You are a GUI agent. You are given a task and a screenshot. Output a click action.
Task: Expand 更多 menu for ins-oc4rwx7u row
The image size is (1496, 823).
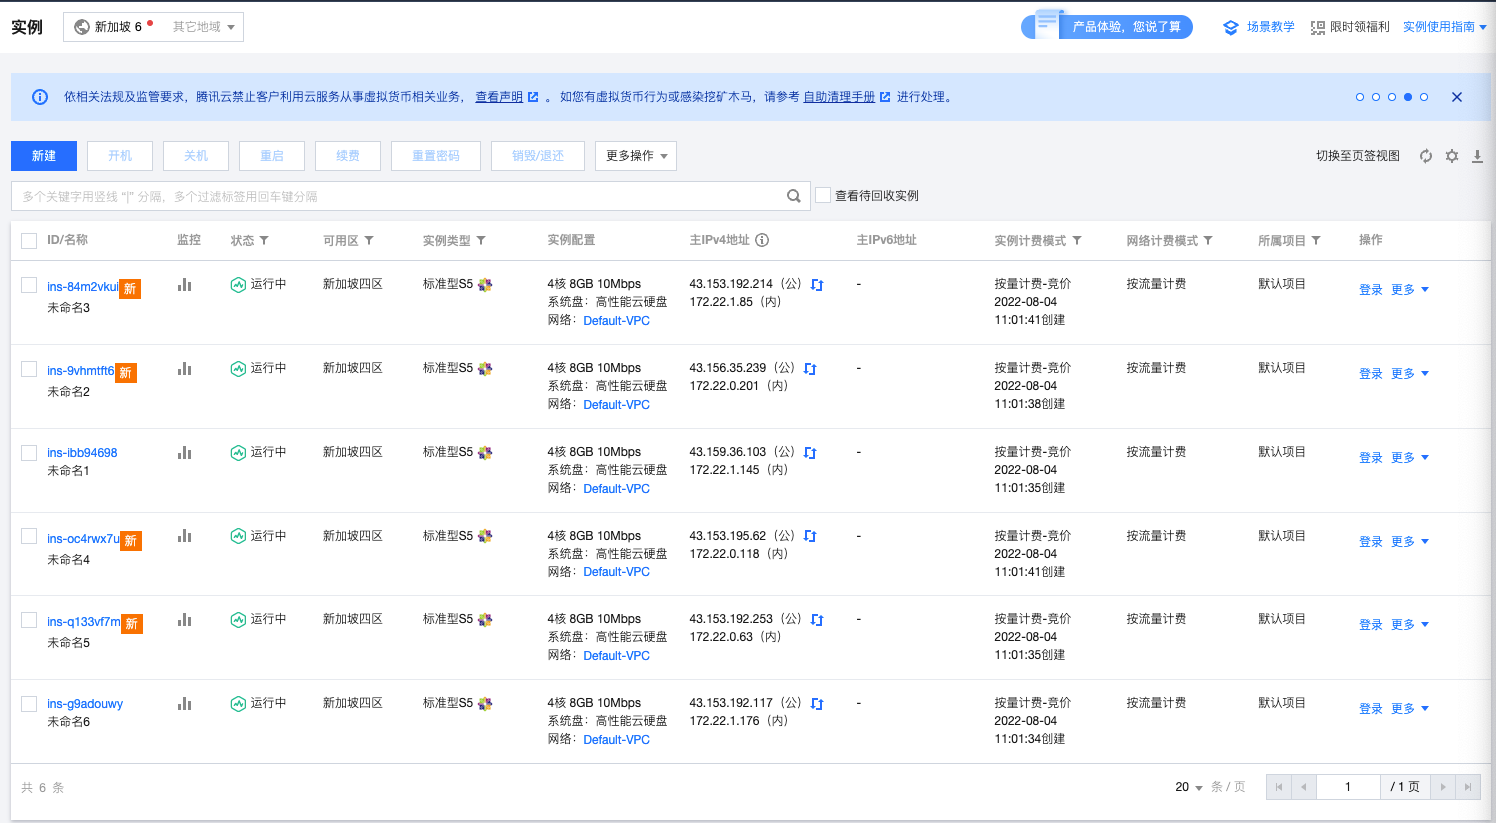click(x=1410, y=542)
